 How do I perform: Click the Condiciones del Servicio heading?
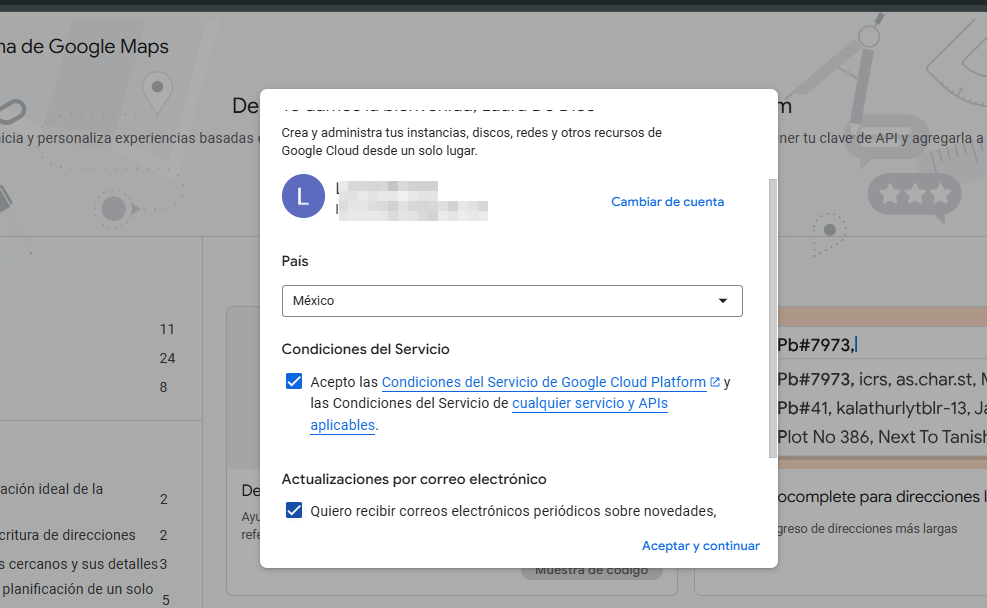(365, 349)
